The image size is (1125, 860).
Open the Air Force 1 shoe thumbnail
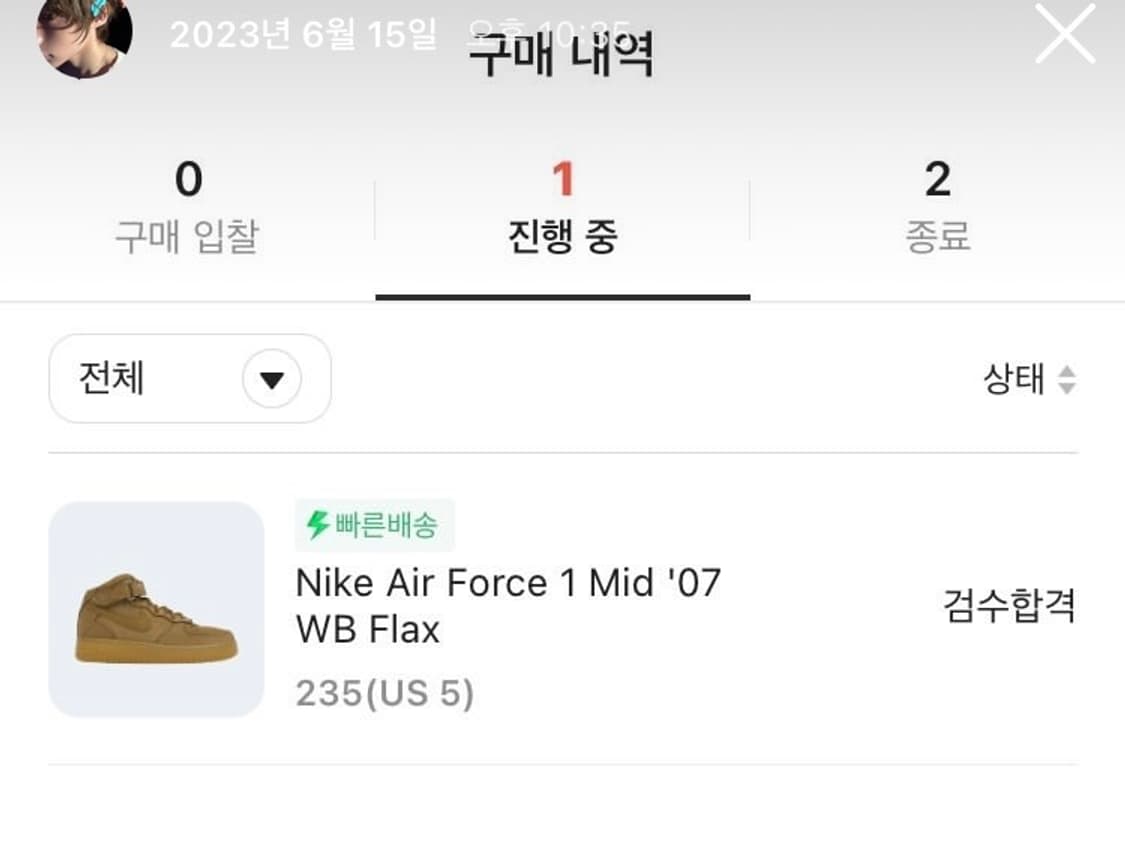pos(156,609)
